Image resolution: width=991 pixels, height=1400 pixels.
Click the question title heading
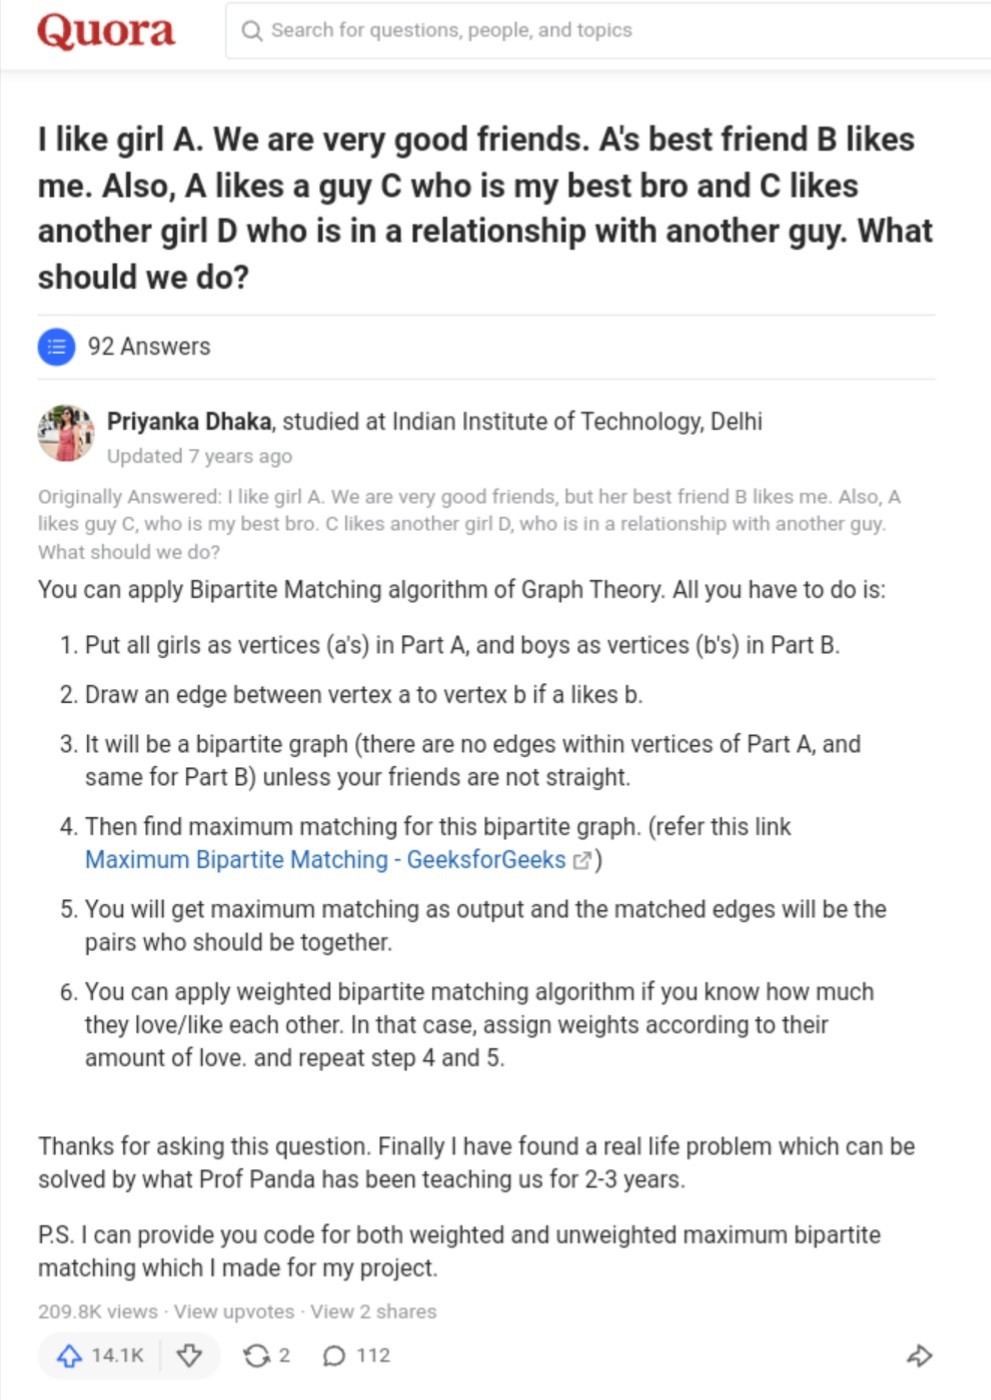(x=486, y=208)
